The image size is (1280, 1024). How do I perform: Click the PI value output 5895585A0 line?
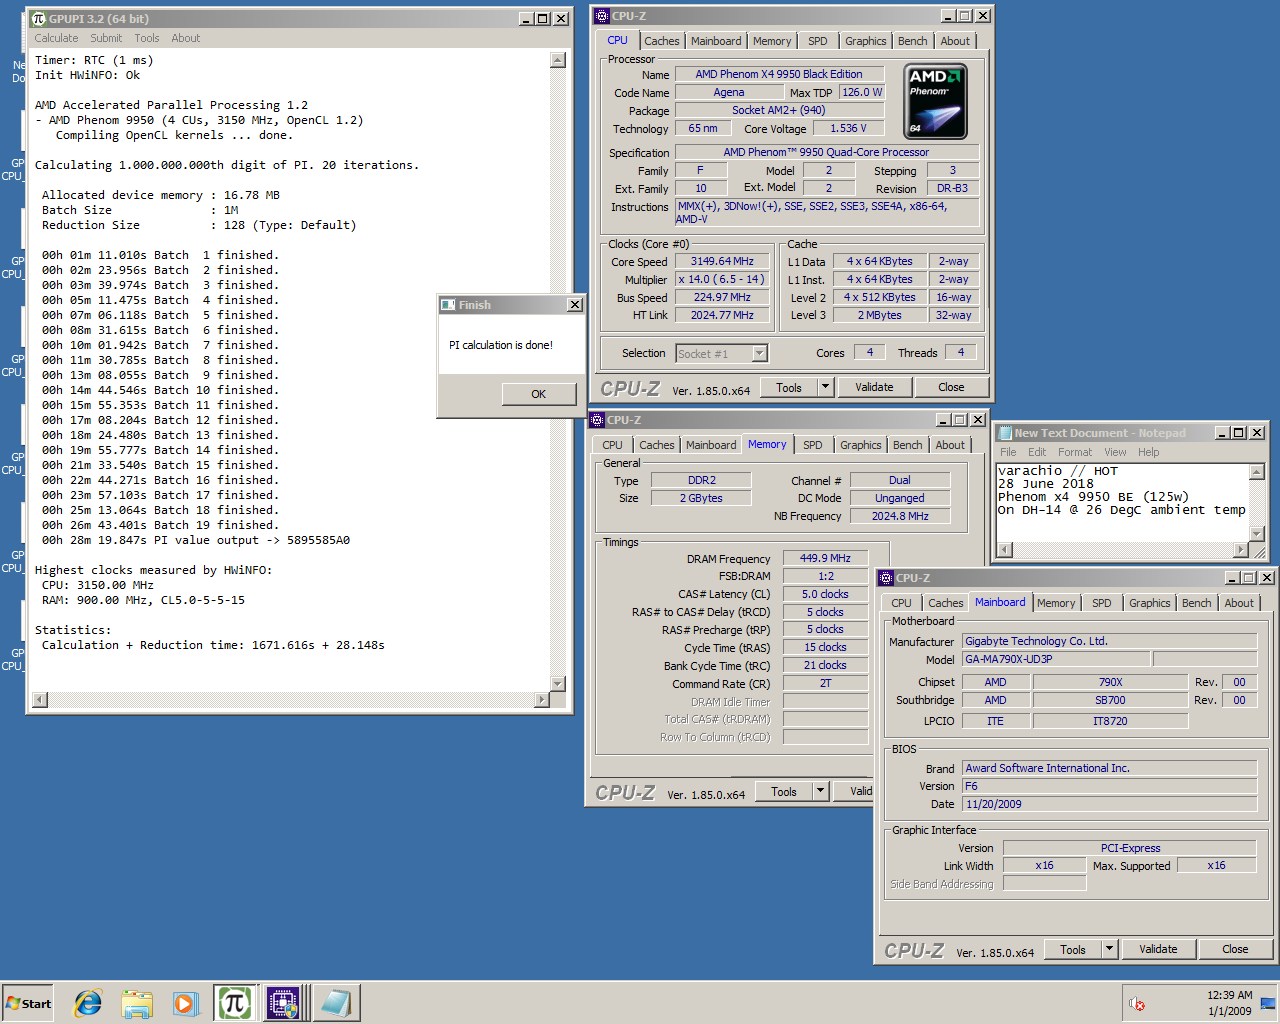(196, 540)
